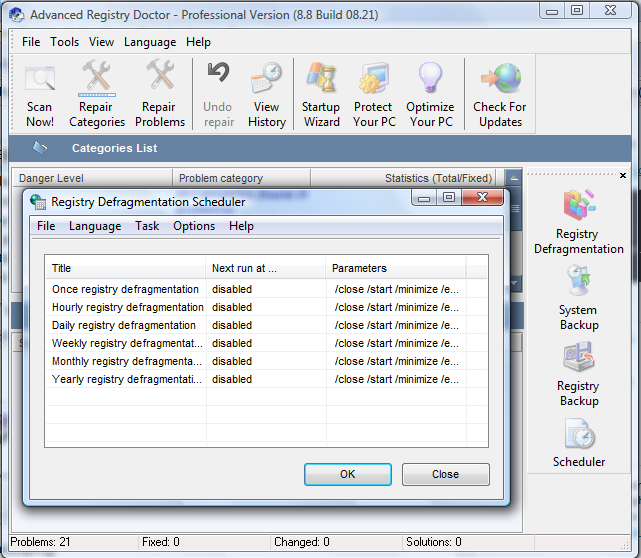The height and width of the screenshot is (558, 641).
Task: Select Daily registry defragmentation row
Action: 124,325
